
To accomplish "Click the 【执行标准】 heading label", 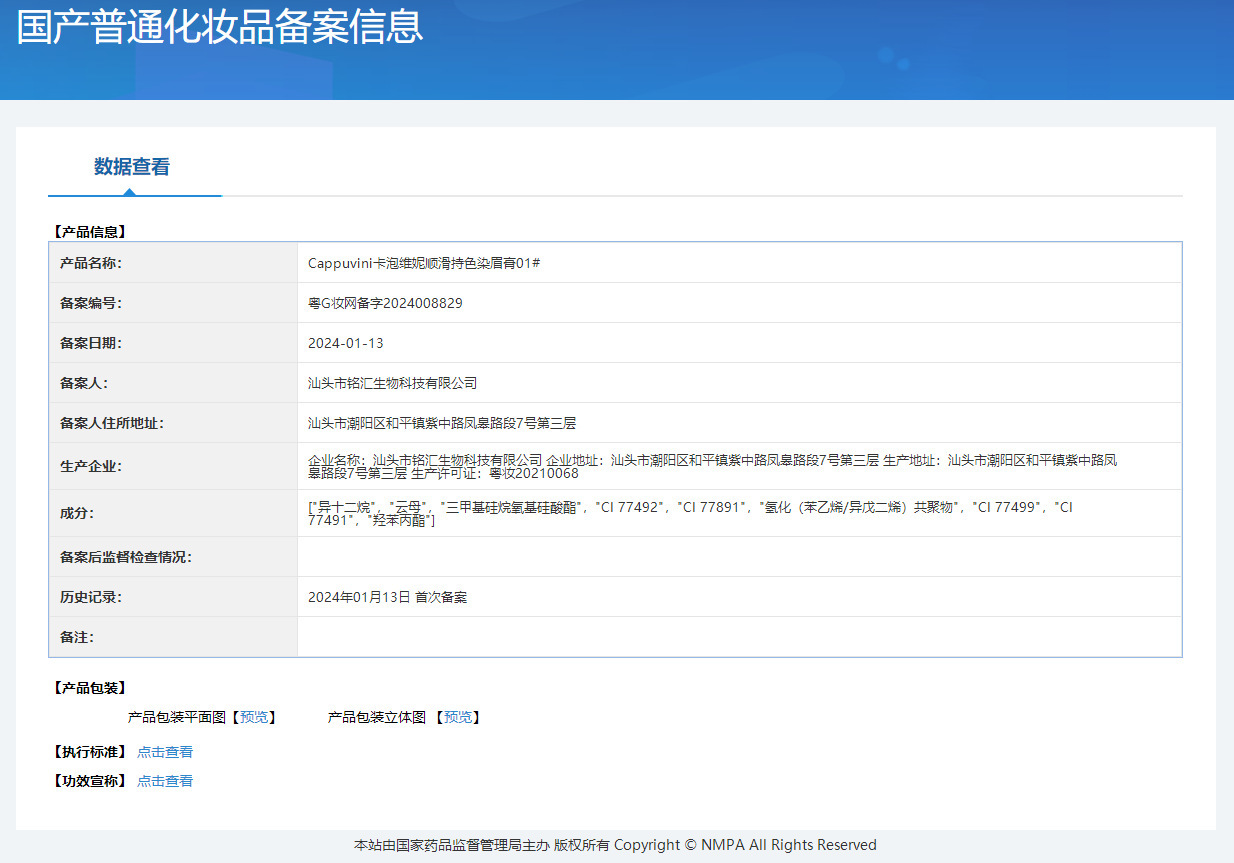I will (88, 752).
